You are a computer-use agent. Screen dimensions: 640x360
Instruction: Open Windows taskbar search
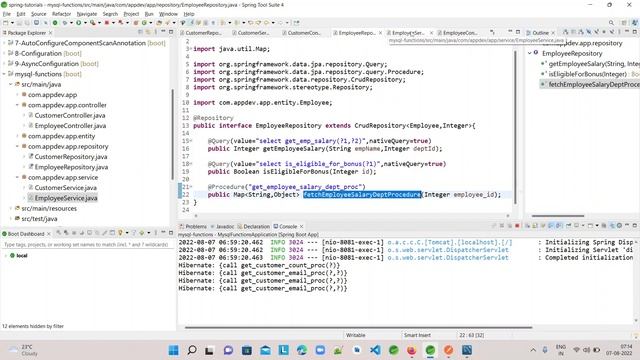pos(192,350)
